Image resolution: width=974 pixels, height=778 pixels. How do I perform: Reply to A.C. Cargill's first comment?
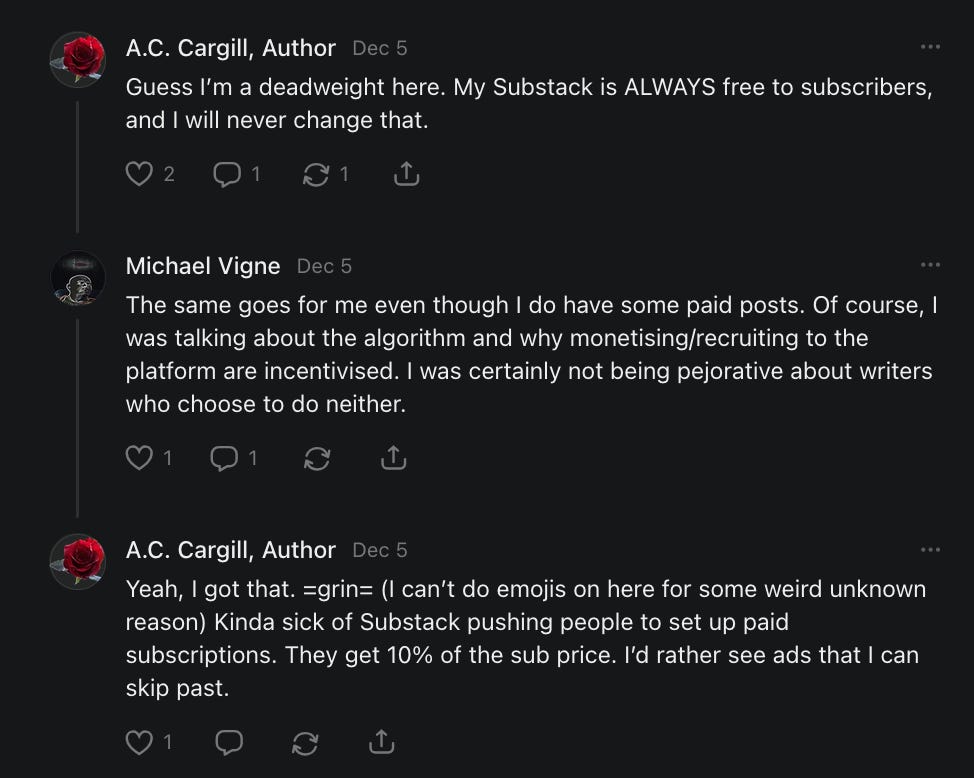coord(227,175)
